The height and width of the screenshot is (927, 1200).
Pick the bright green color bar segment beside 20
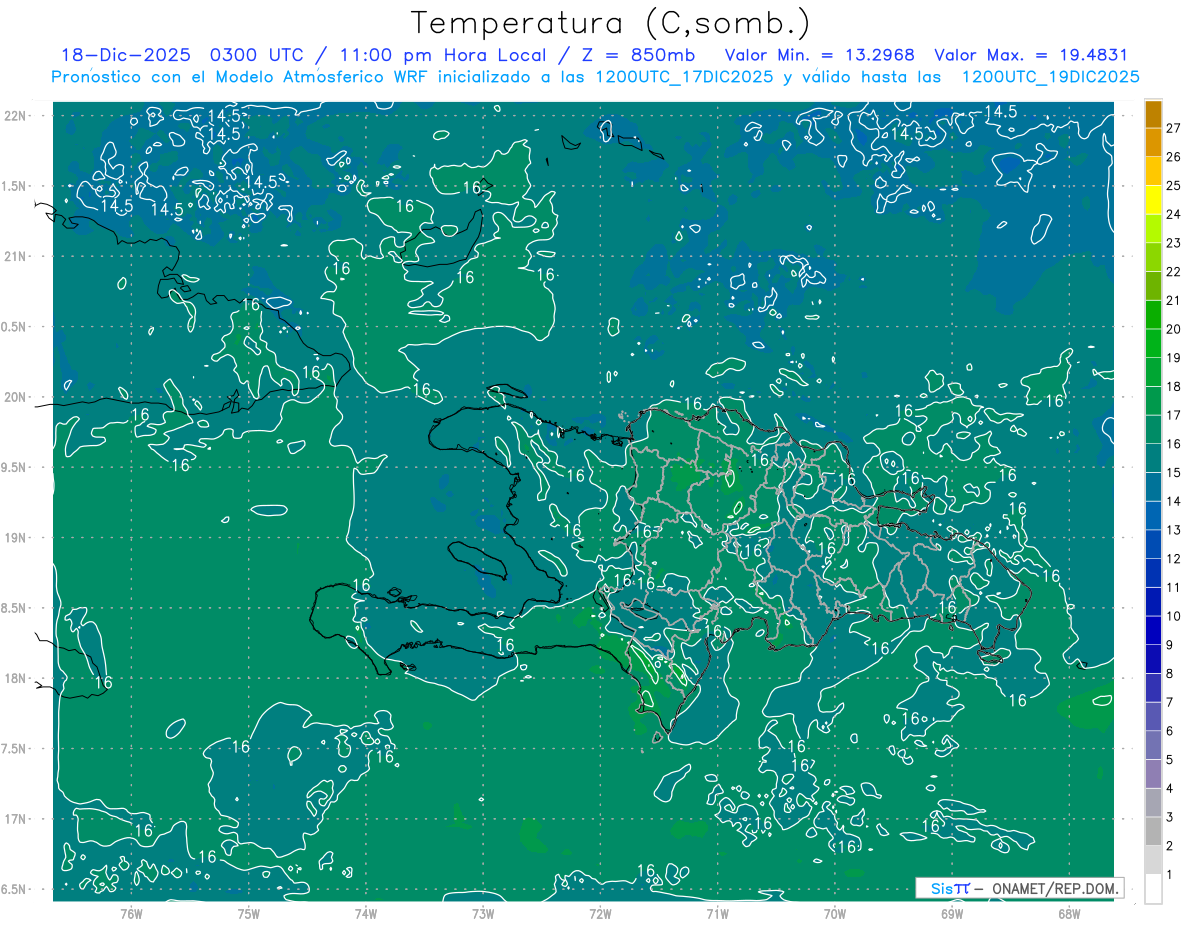[x=1153, y=315]
